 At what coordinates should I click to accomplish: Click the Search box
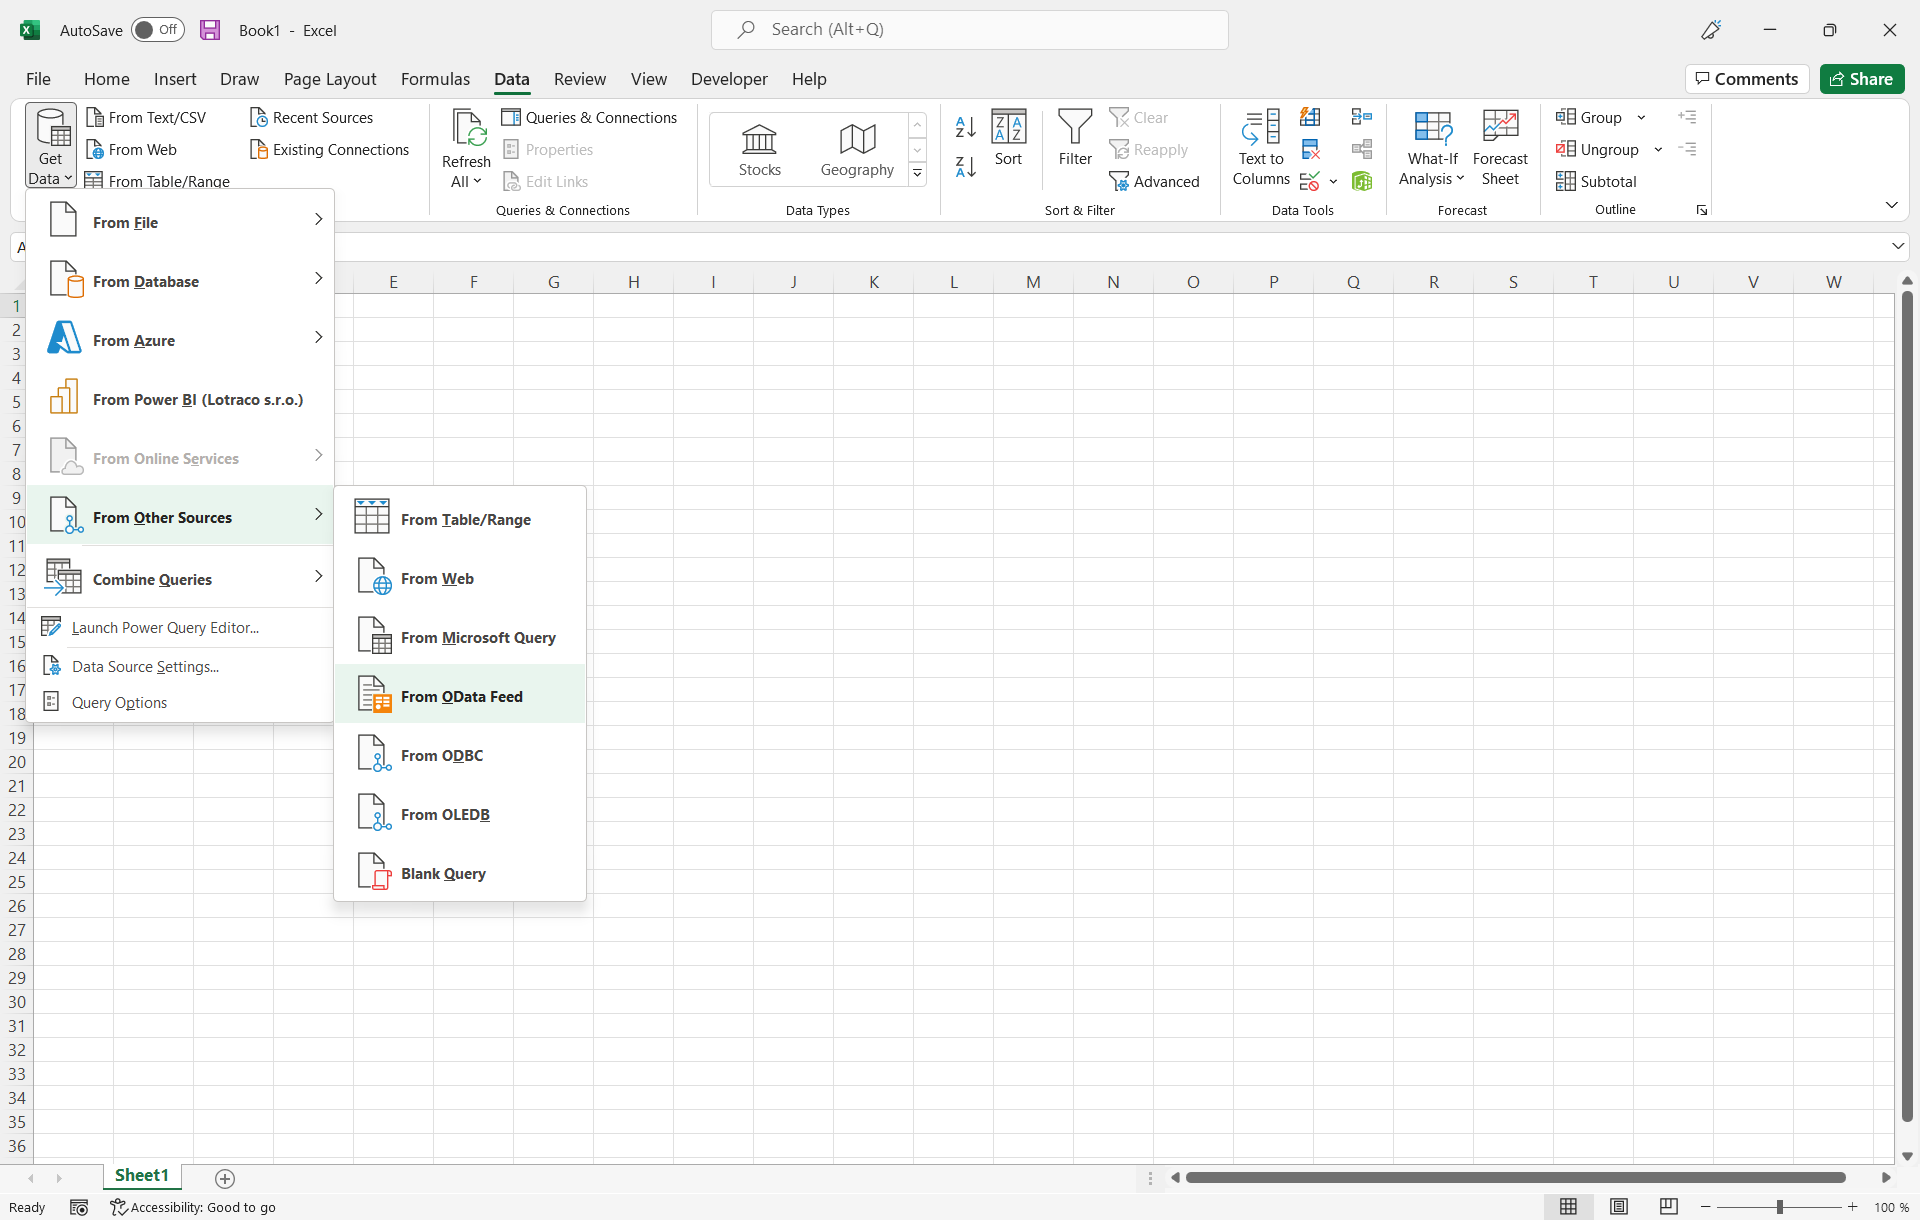(969, 29)
